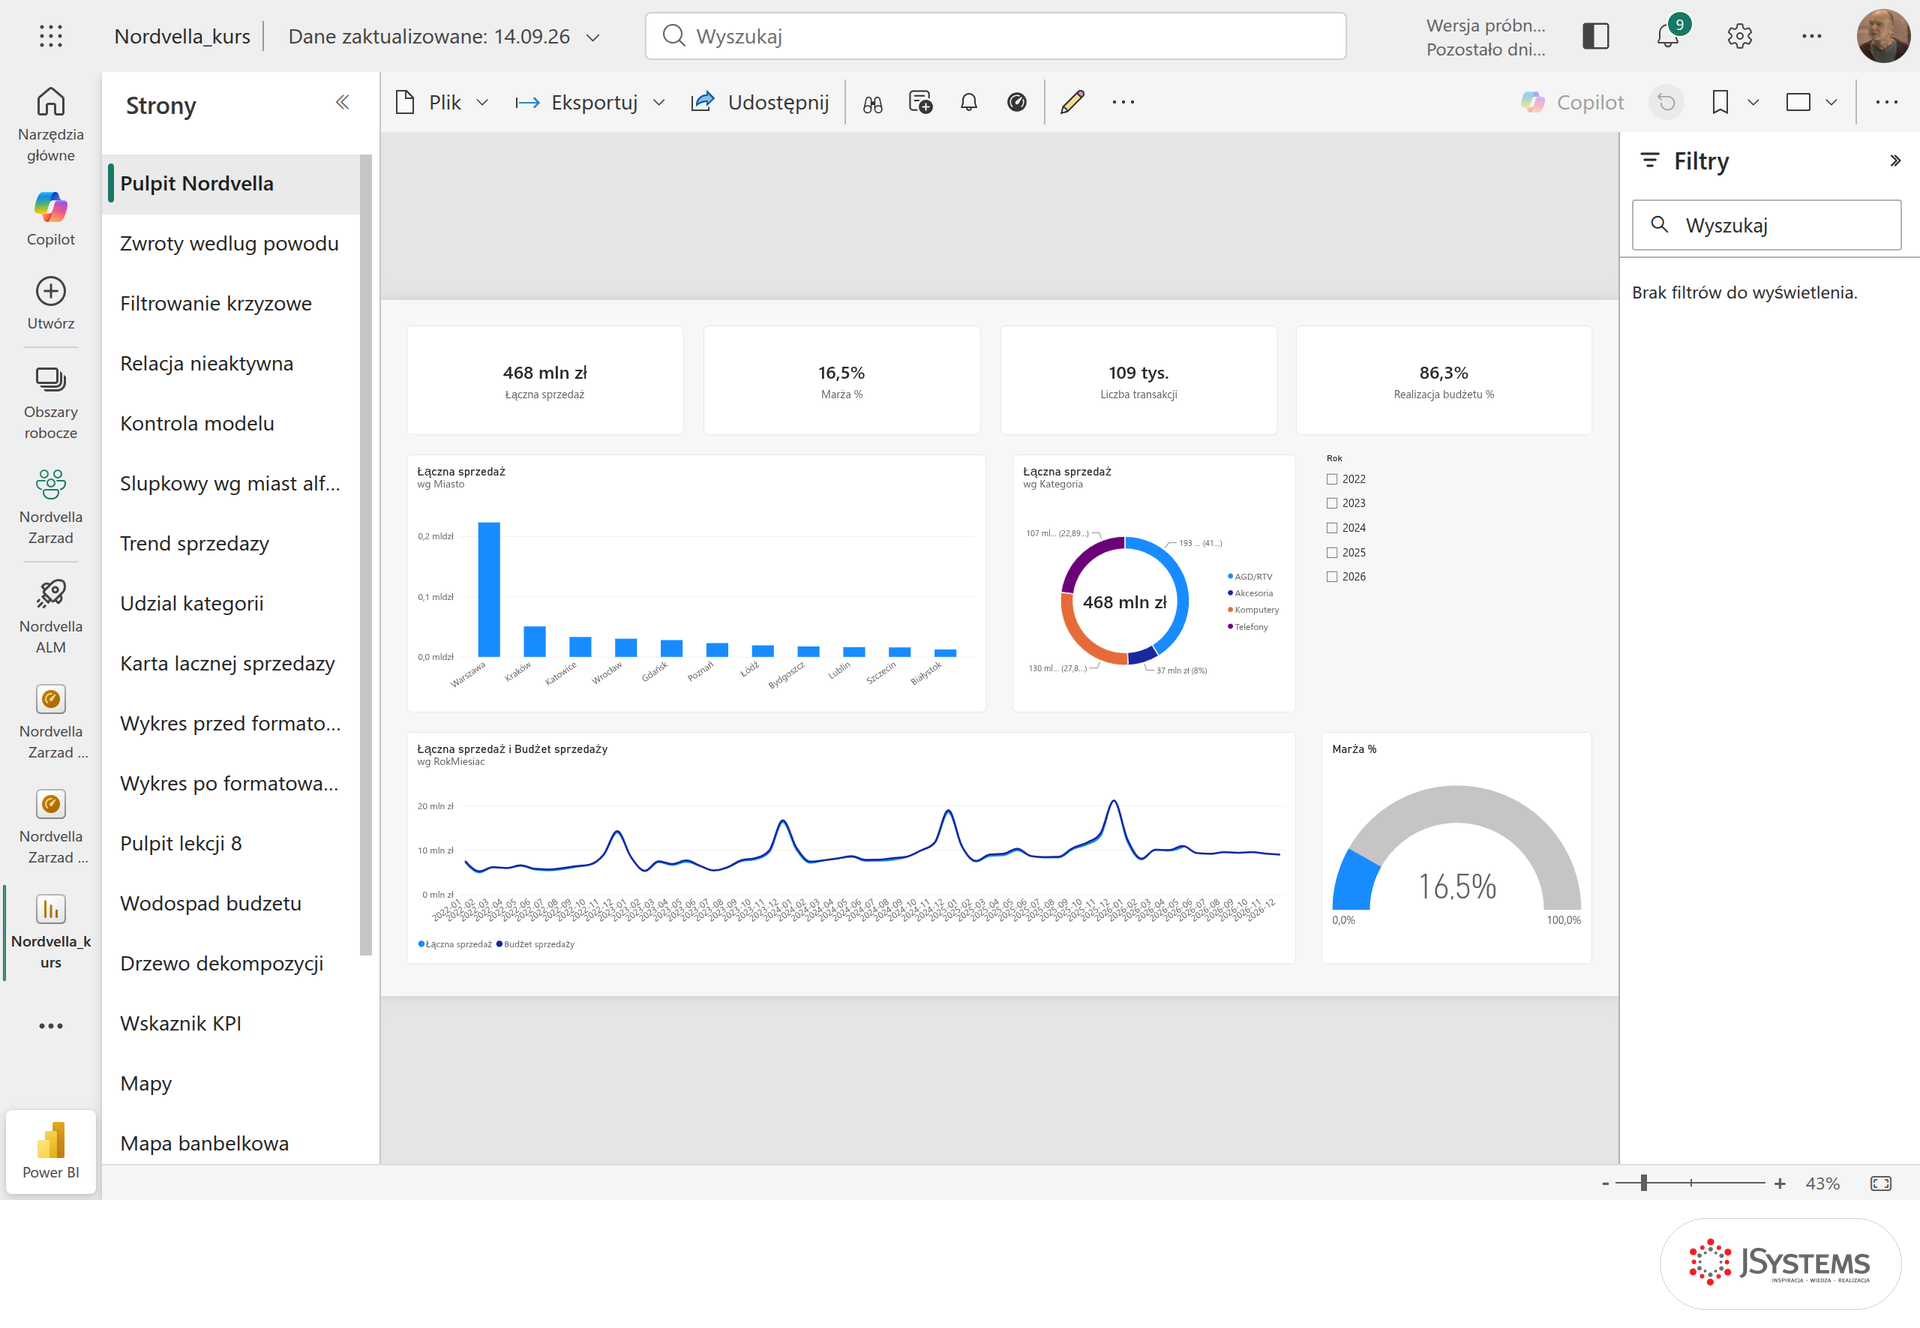The image size is (1920, 1328).
Task: Check the 2025 year checkbox
Action: pos(1332,552)
